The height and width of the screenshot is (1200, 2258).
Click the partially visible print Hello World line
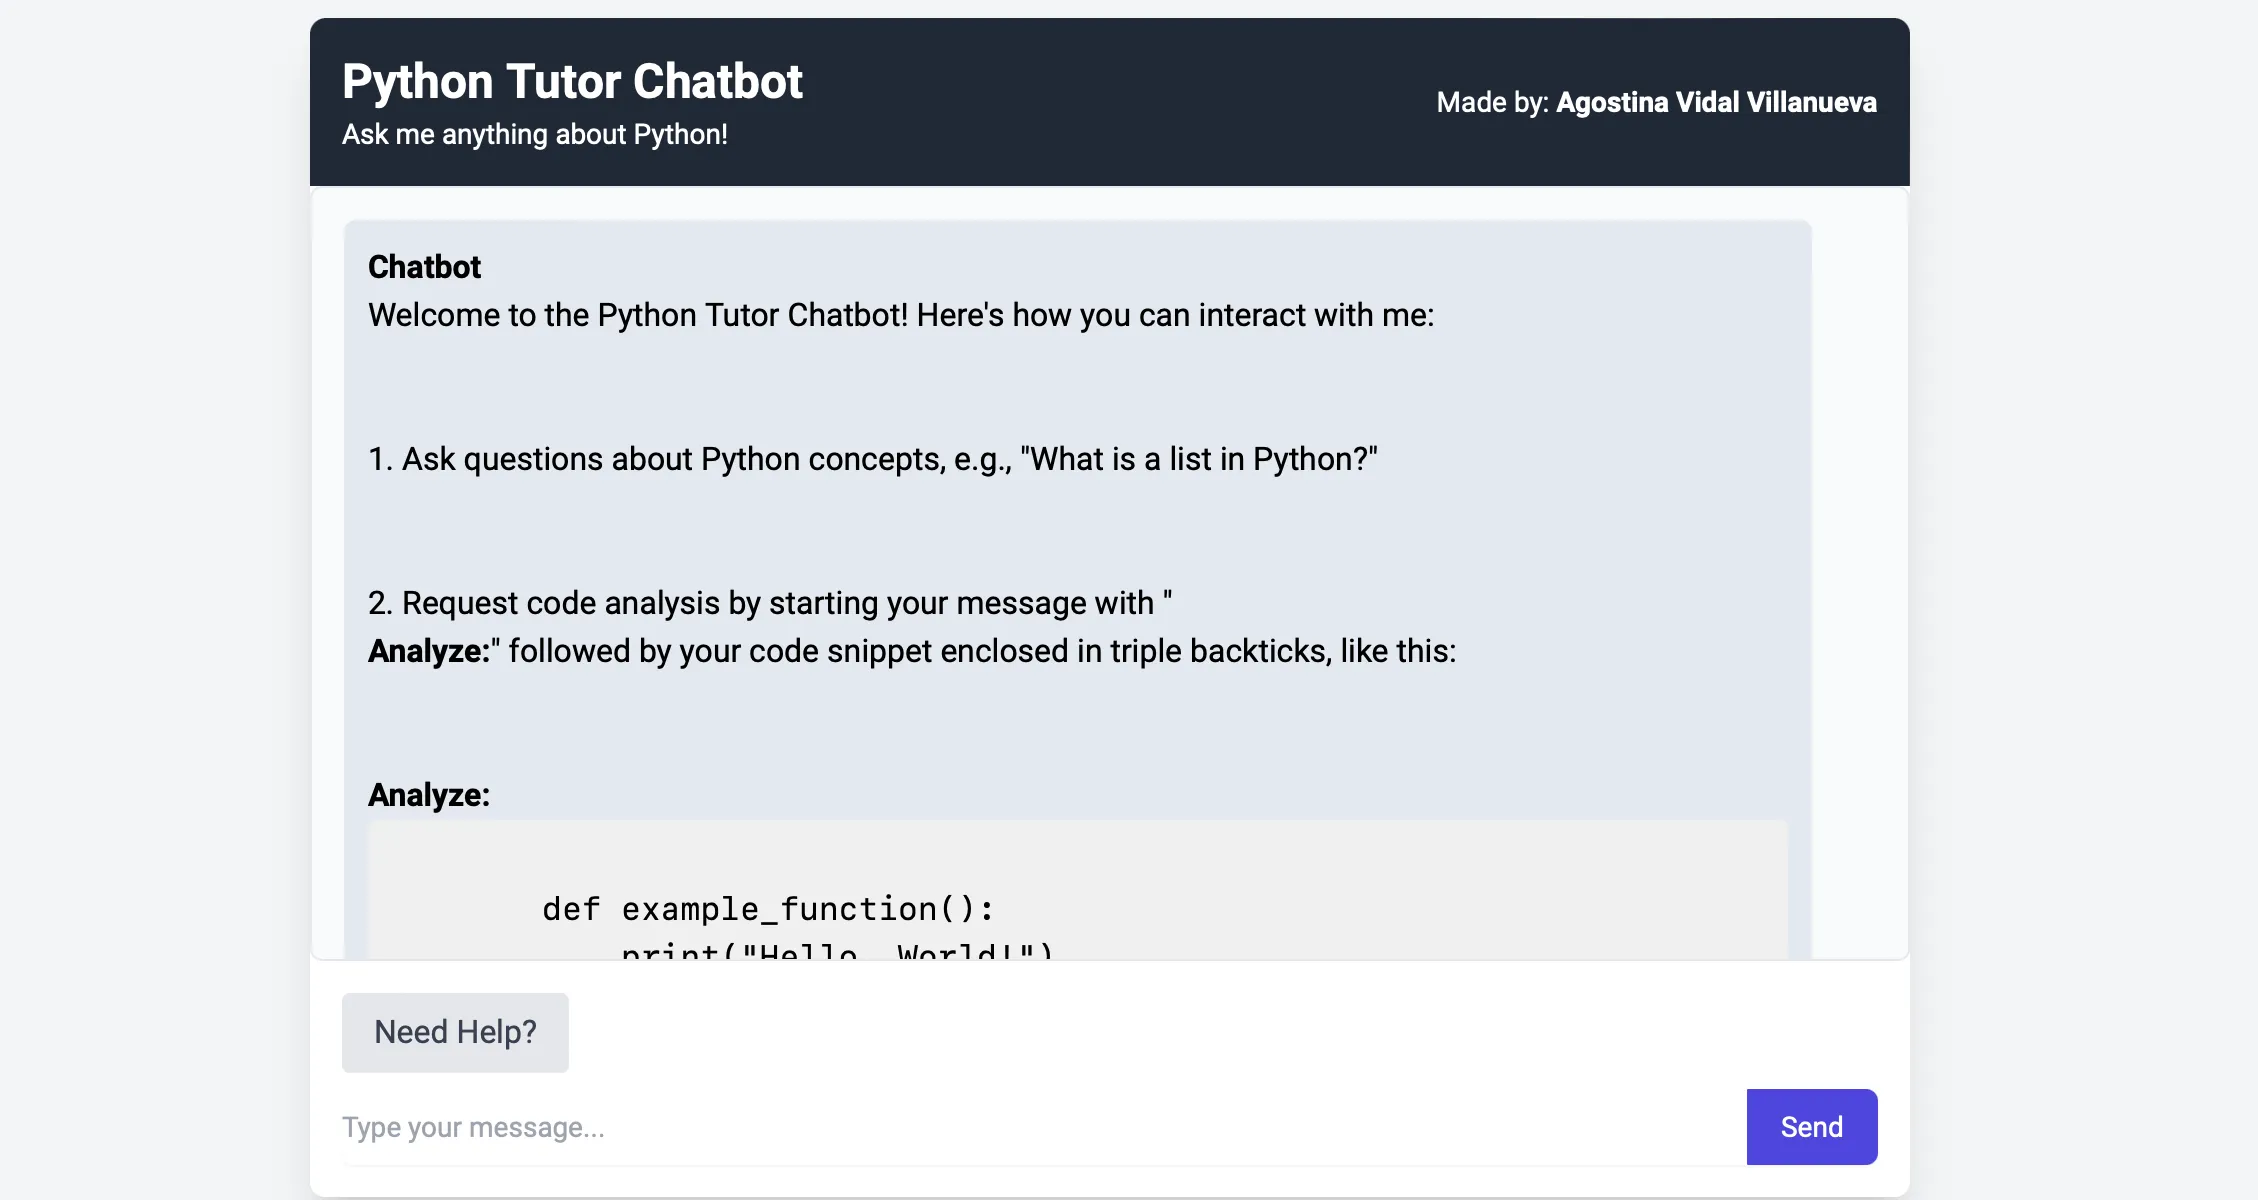click(836, 950)
